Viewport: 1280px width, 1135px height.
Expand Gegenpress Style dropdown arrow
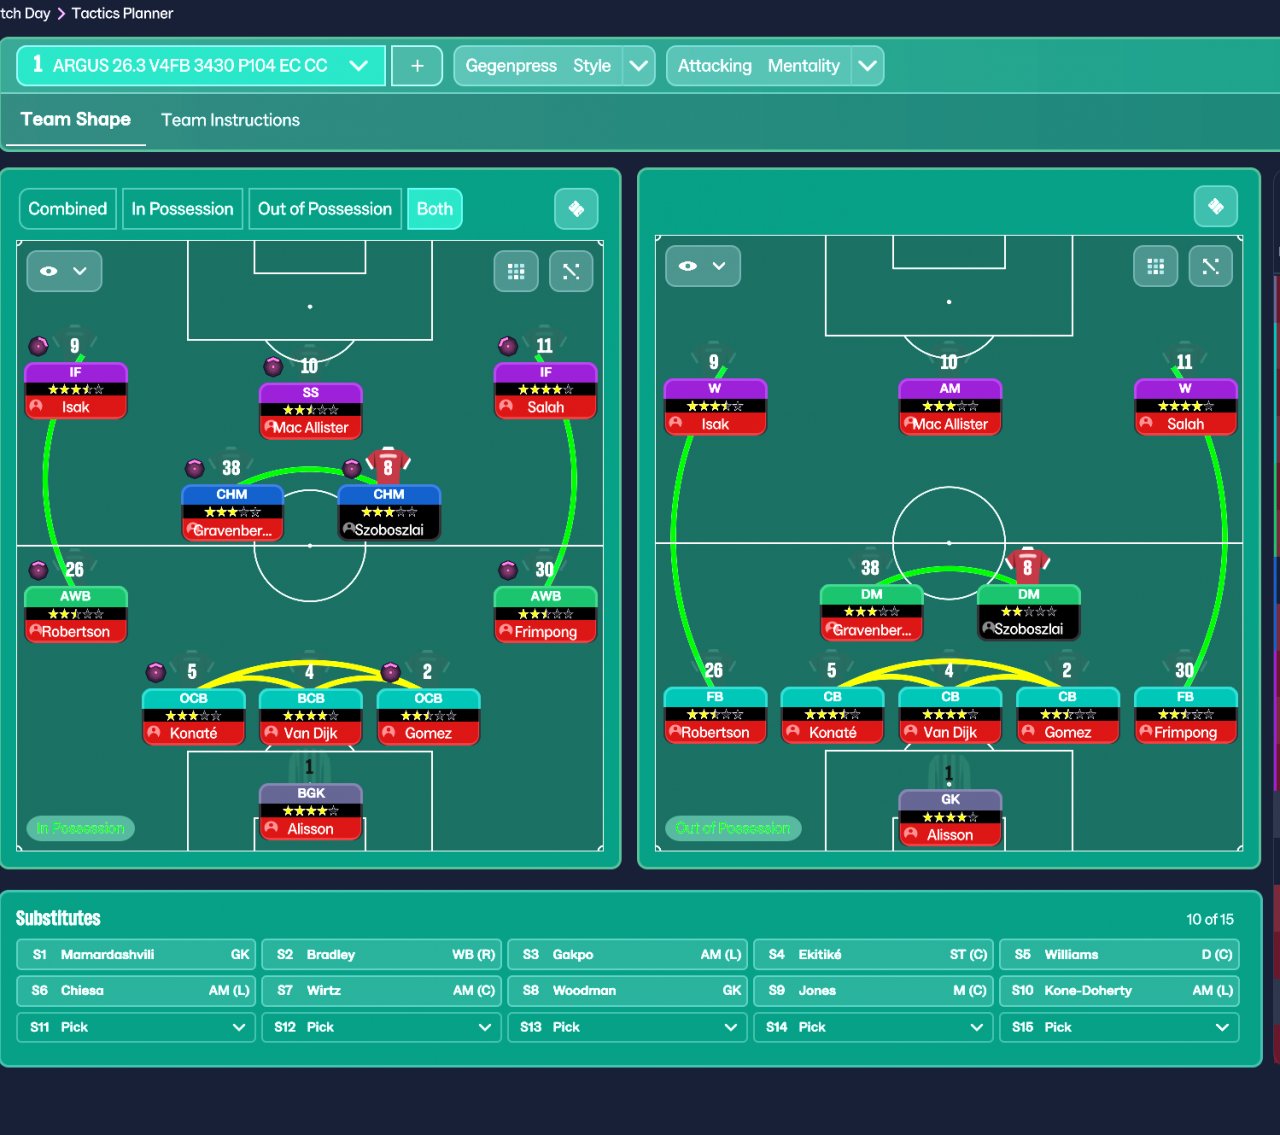(x=639, y=66)
